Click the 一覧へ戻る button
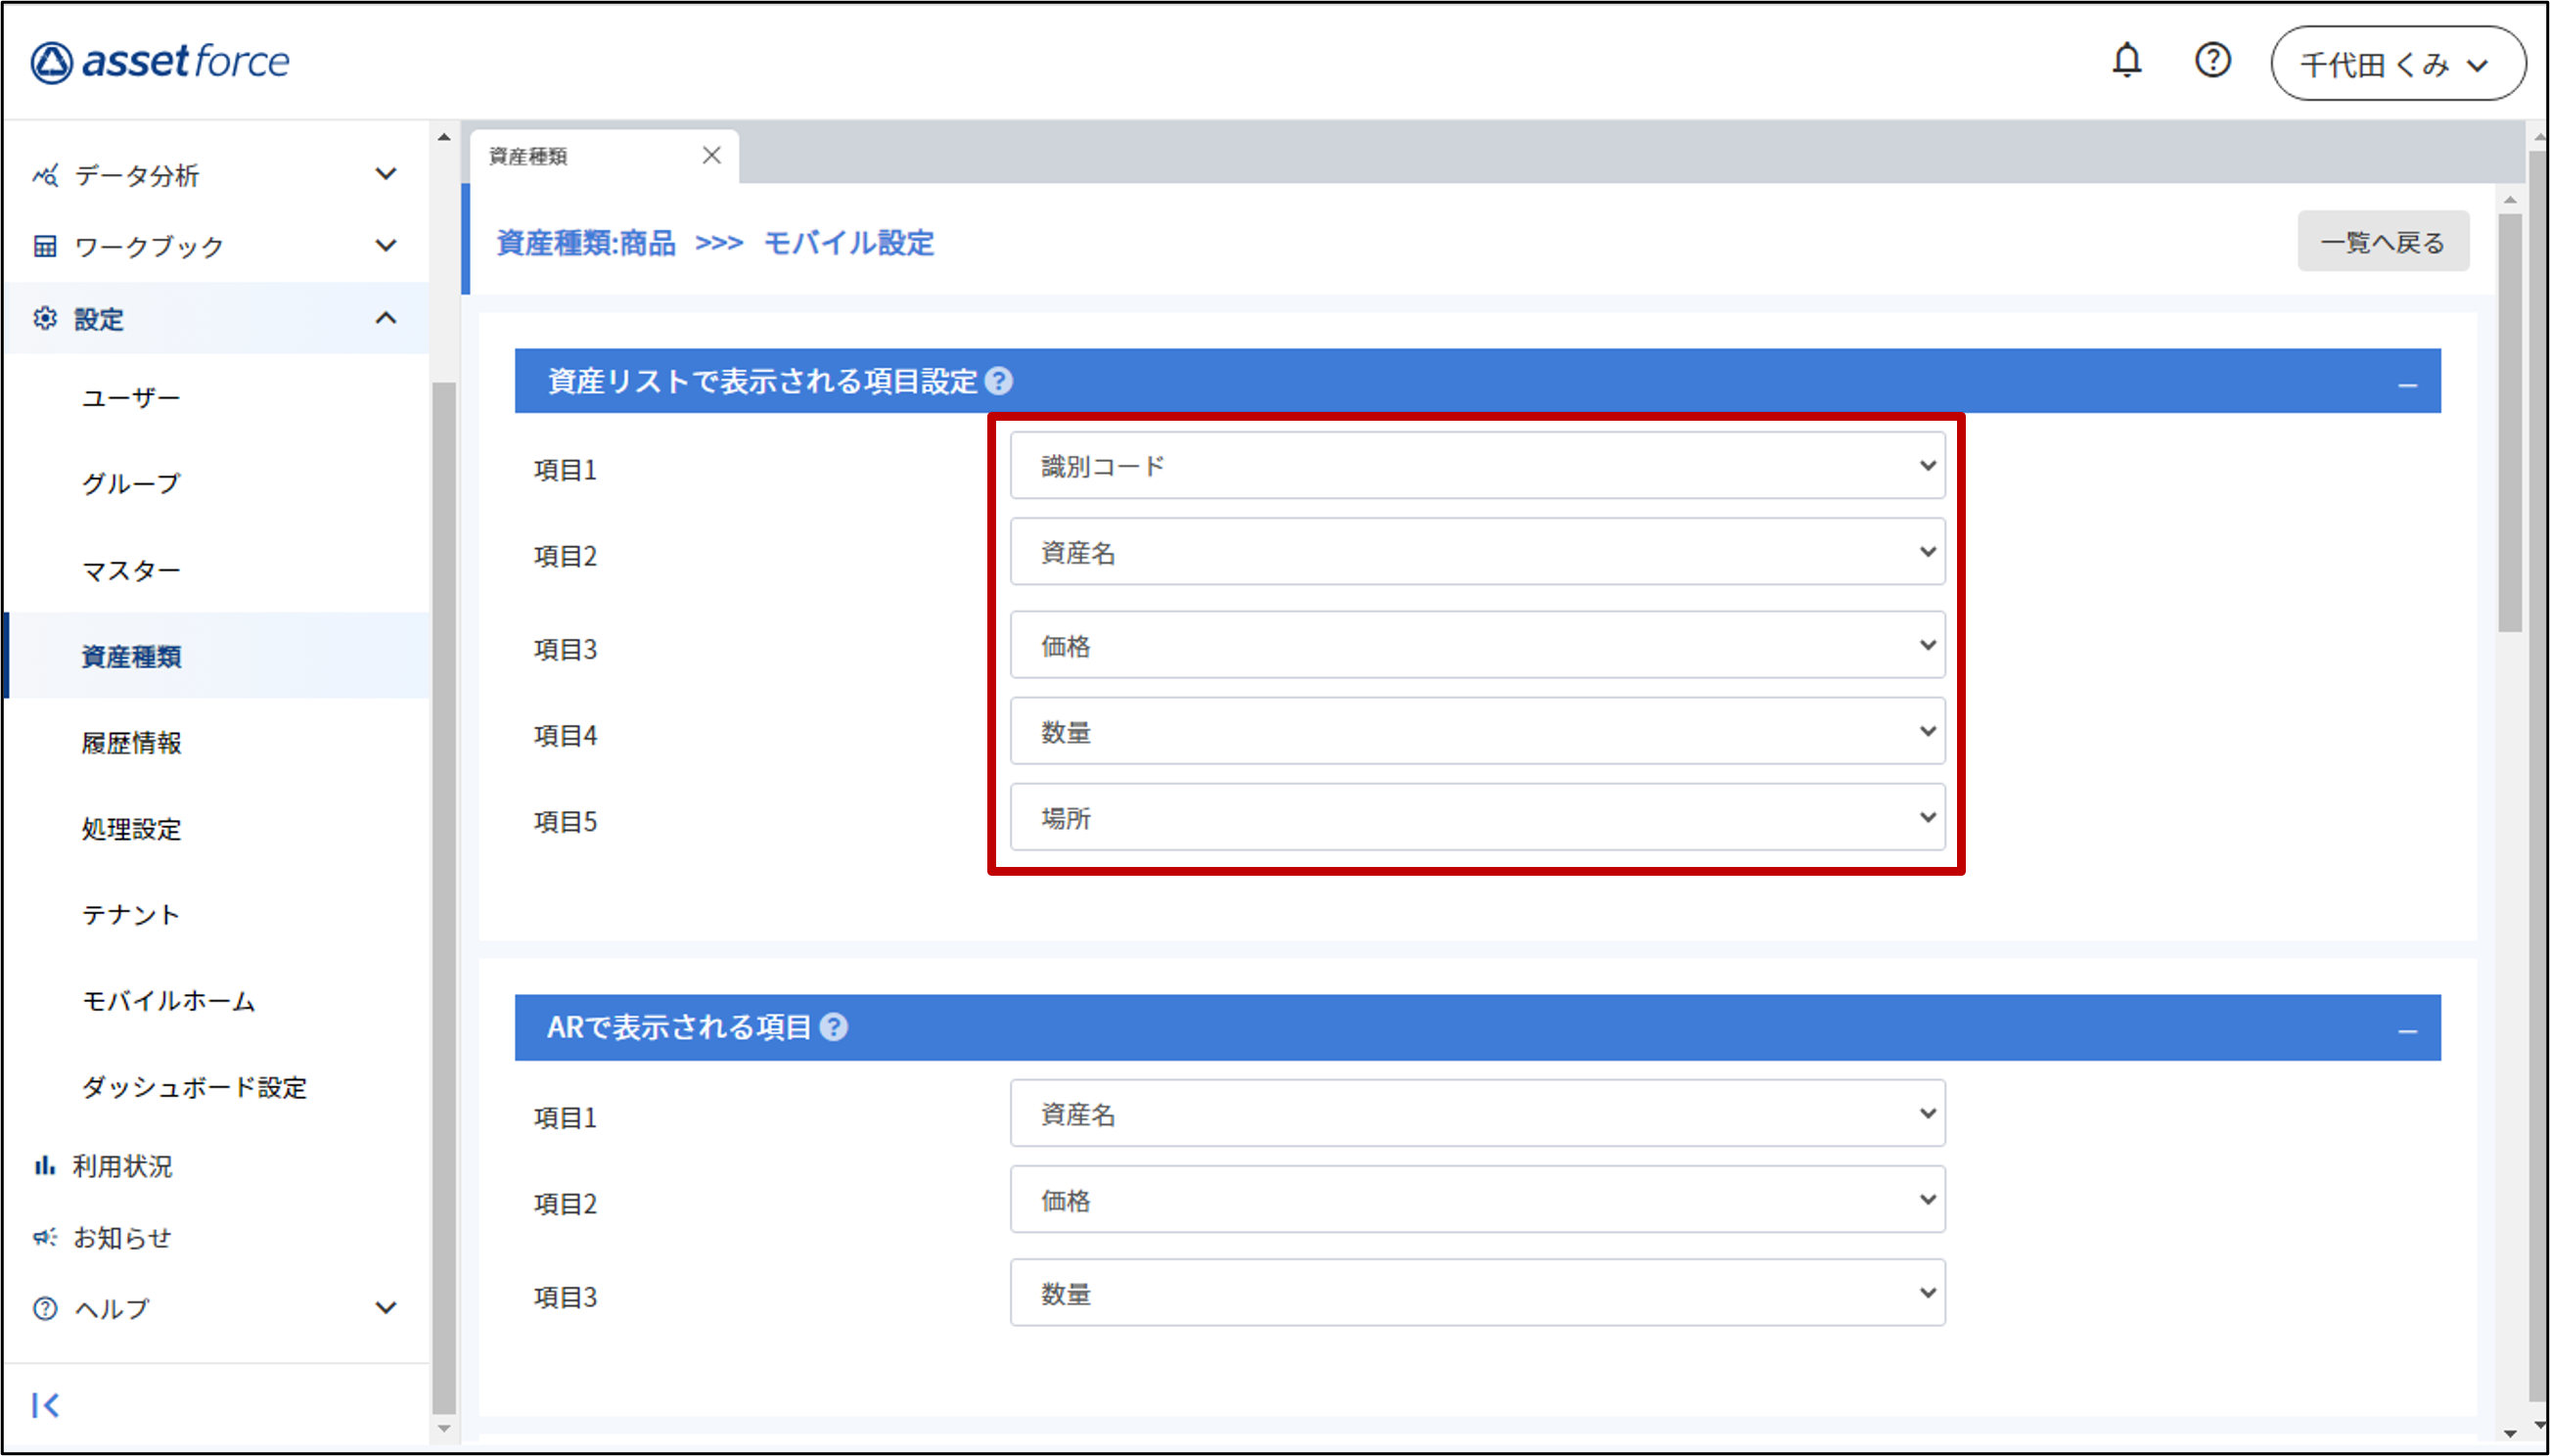The height and width of the screenshot is (1456, 2550). coord(2382,242)
